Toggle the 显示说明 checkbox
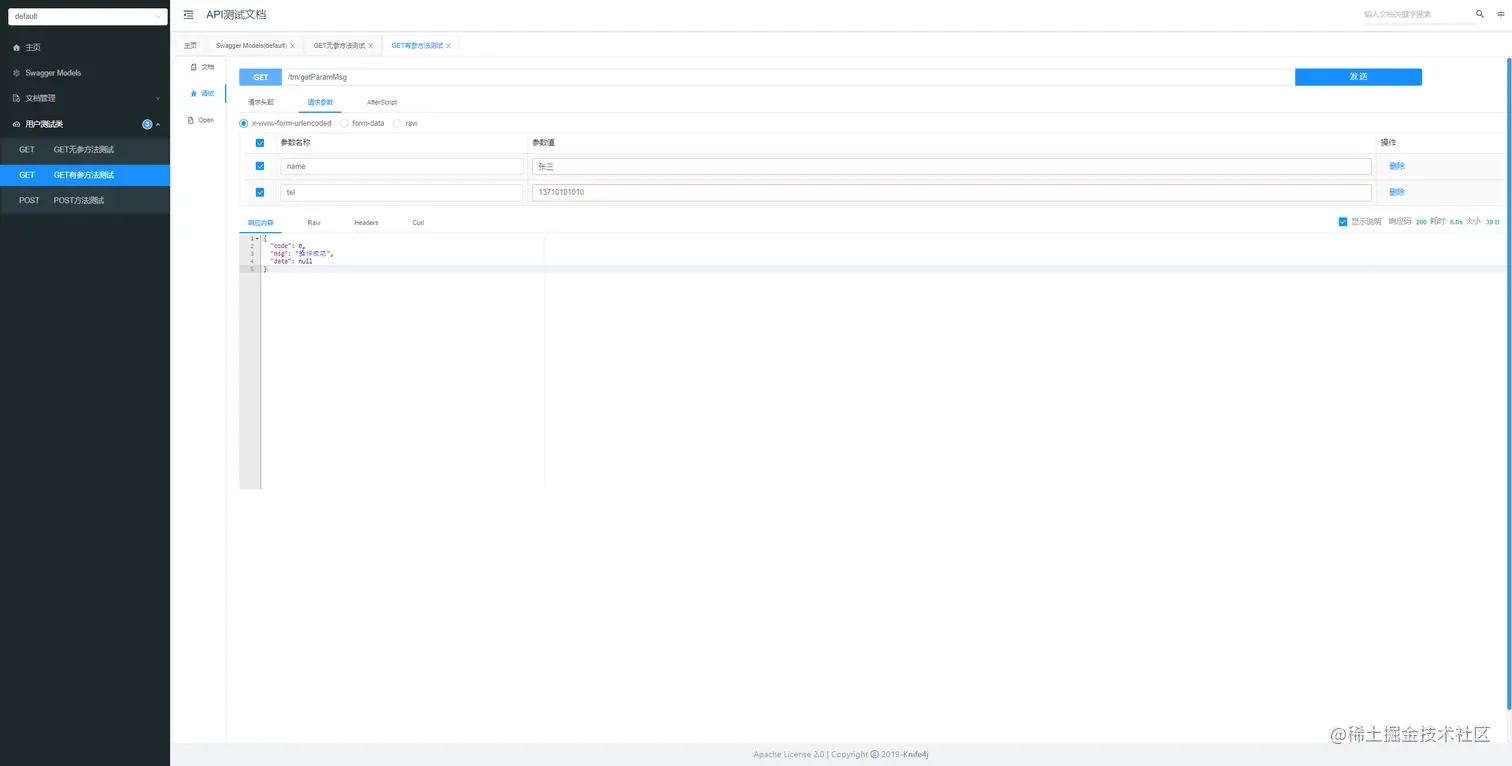This screenshot has width=1512, height=766. 1343,222
